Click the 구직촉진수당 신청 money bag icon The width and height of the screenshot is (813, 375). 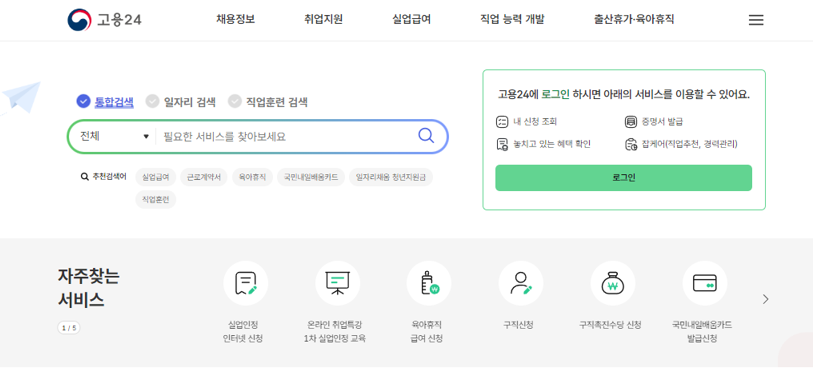[x=613, y=283]
